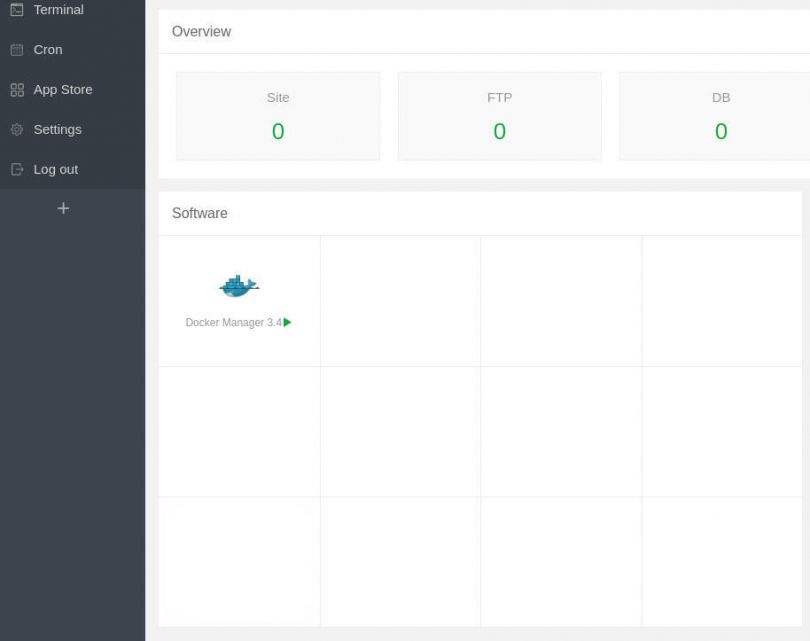Choose the Log out text

click(x=55, y=170)
